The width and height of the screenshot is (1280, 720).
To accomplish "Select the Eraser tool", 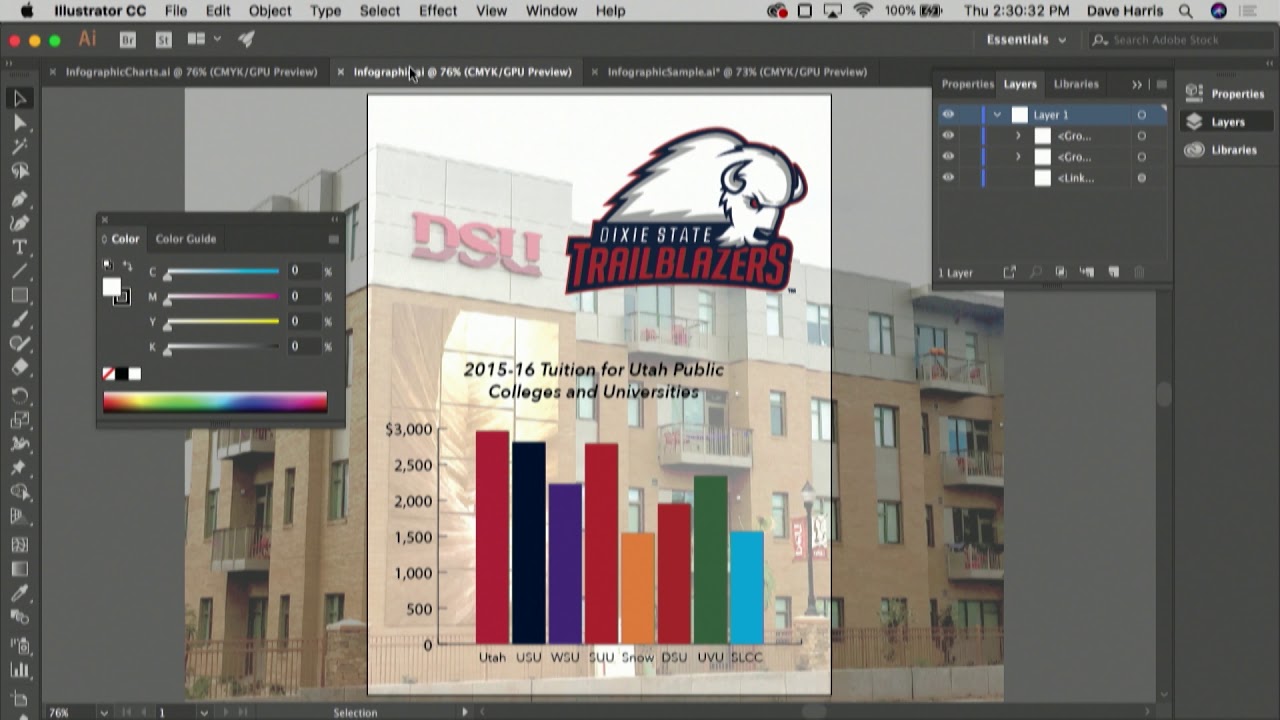I will [x=20, y=368].
